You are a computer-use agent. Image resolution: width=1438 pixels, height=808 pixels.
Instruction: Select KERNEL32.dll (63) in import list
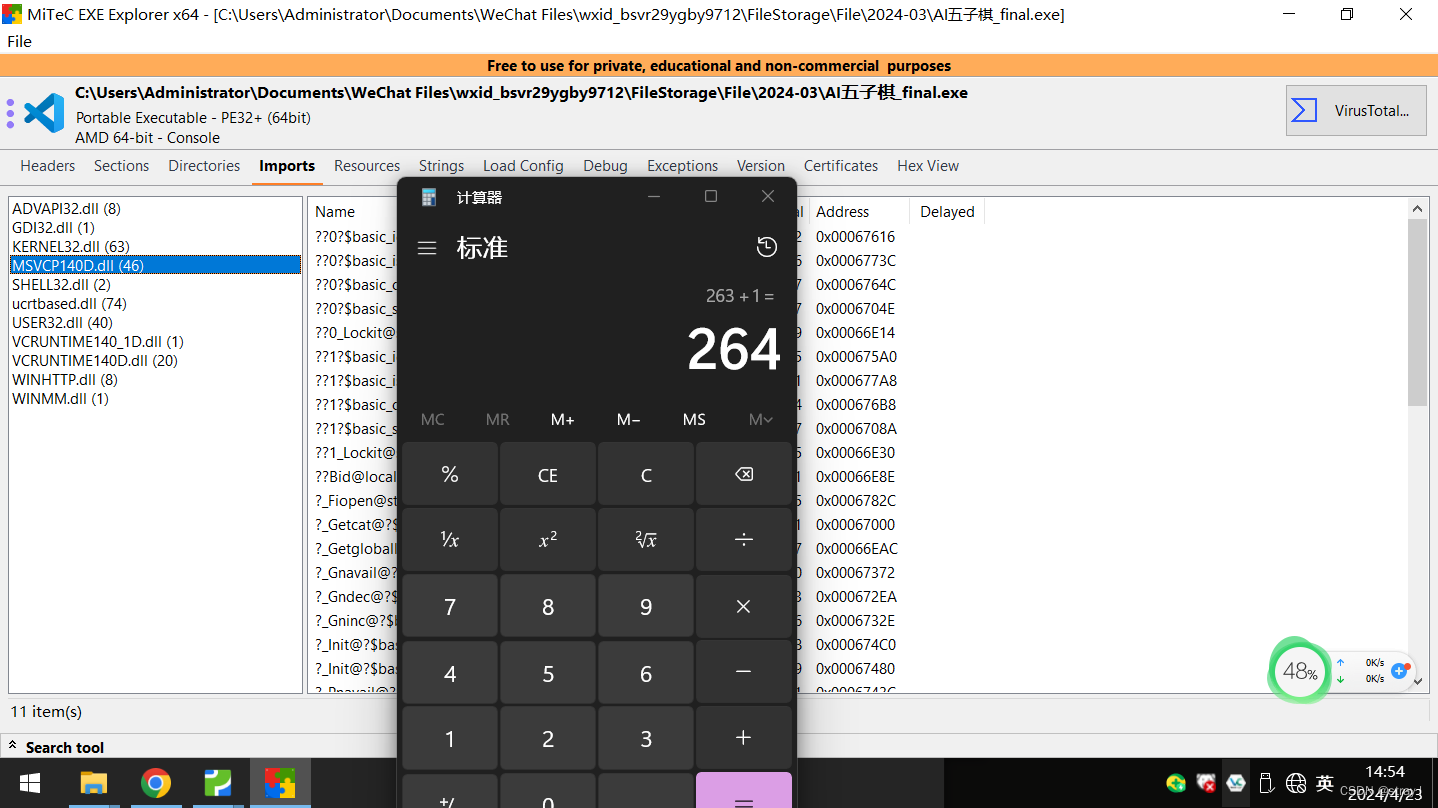point(71,247)
